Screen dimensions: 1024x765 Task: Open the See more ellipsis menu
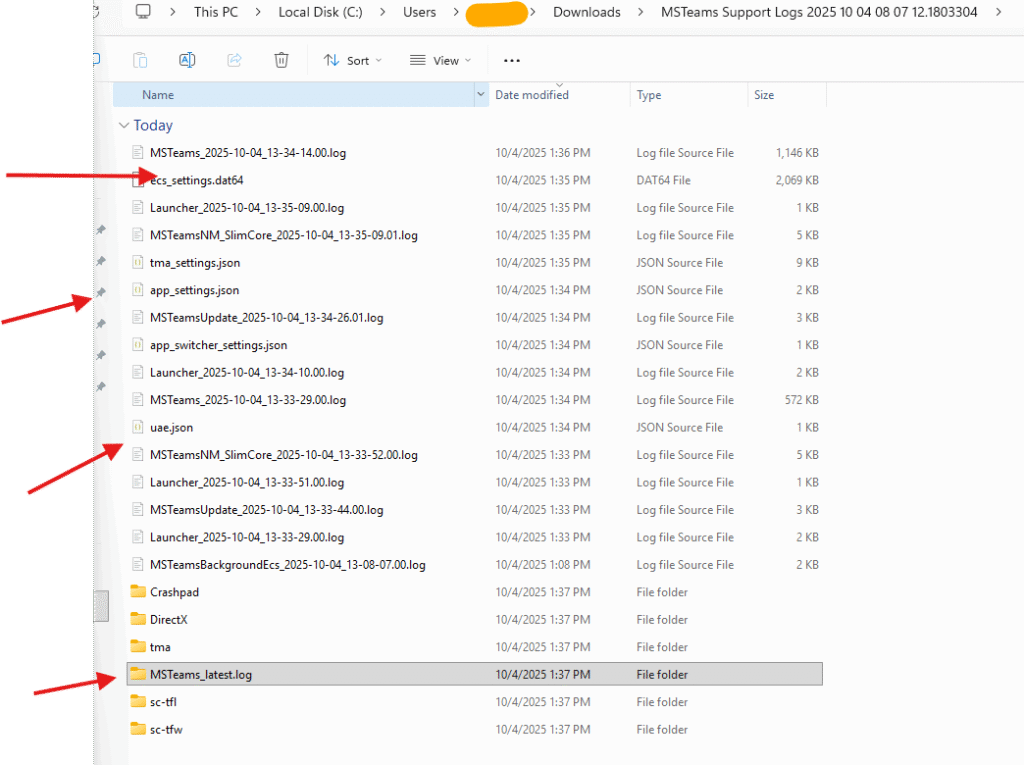coord(512,61)
